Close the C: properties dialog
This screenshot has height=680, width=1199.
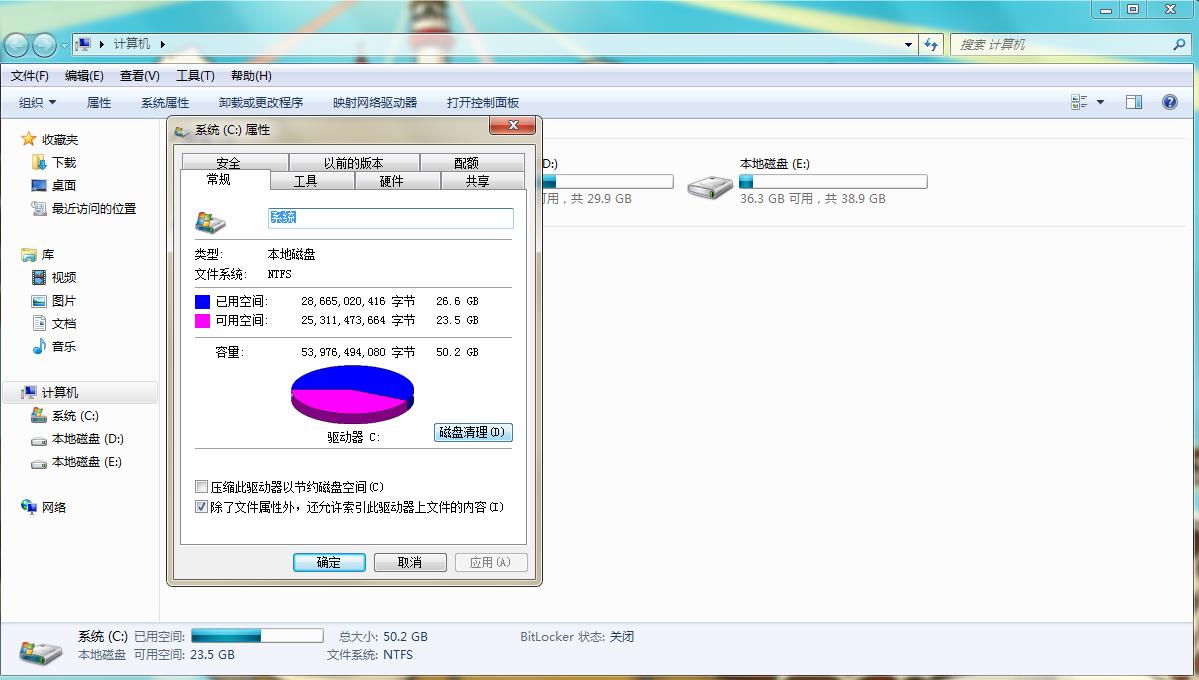click(513, 125)
